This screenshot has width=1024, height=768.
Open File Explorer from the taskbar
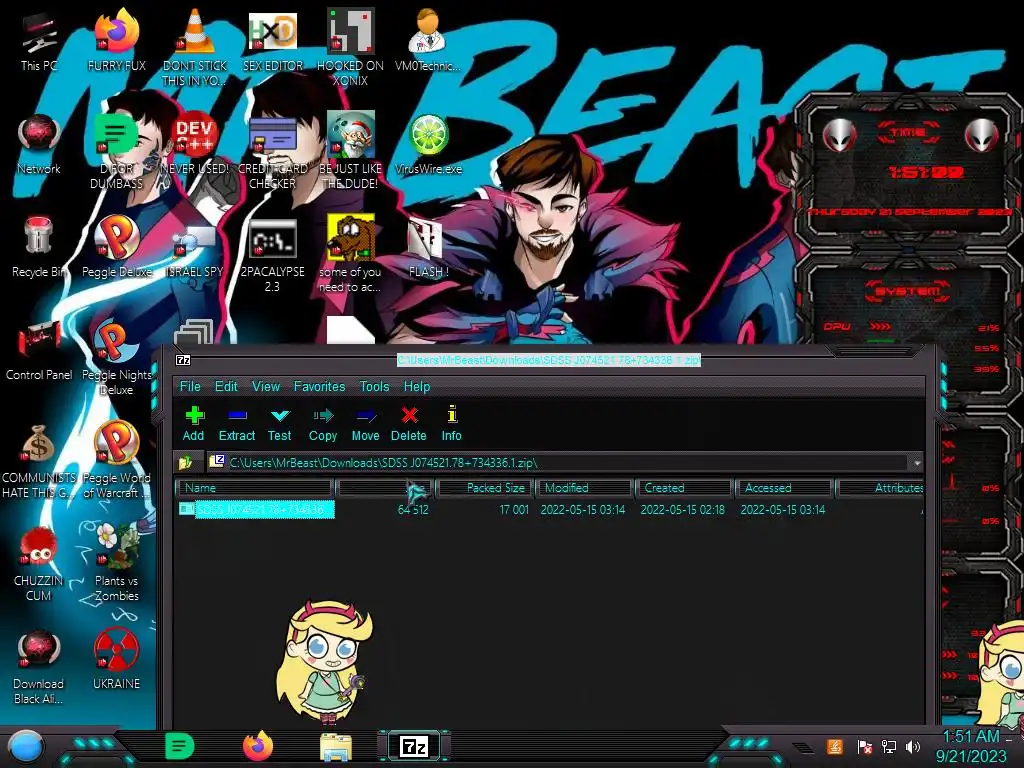(x=336, y=747)
